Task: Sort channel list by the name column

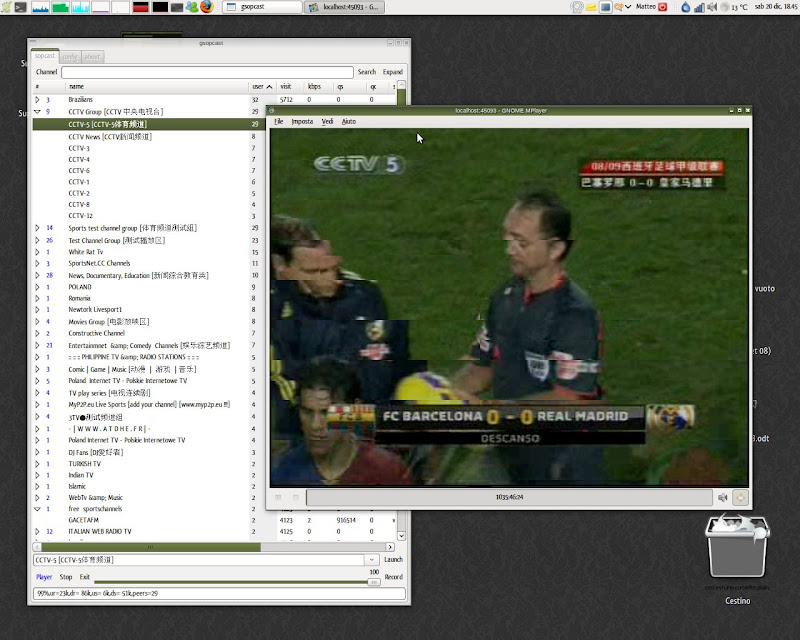Action: (x=157, y=87)
